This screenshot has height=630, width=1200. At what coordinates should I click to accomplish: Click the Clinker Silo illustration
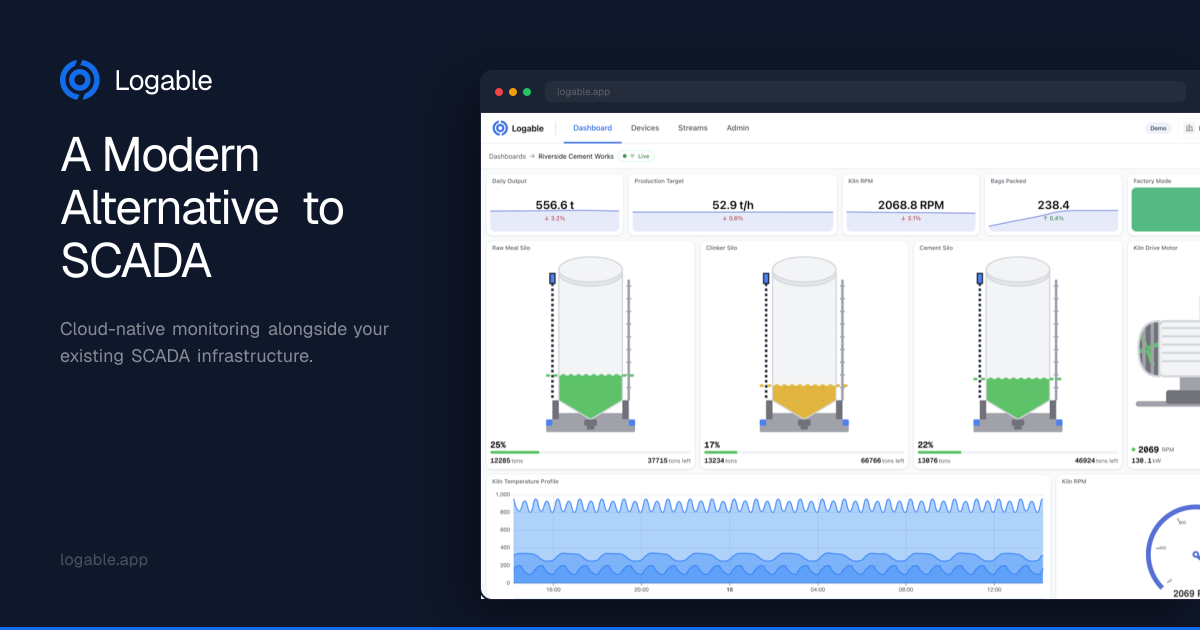(803, 344)
